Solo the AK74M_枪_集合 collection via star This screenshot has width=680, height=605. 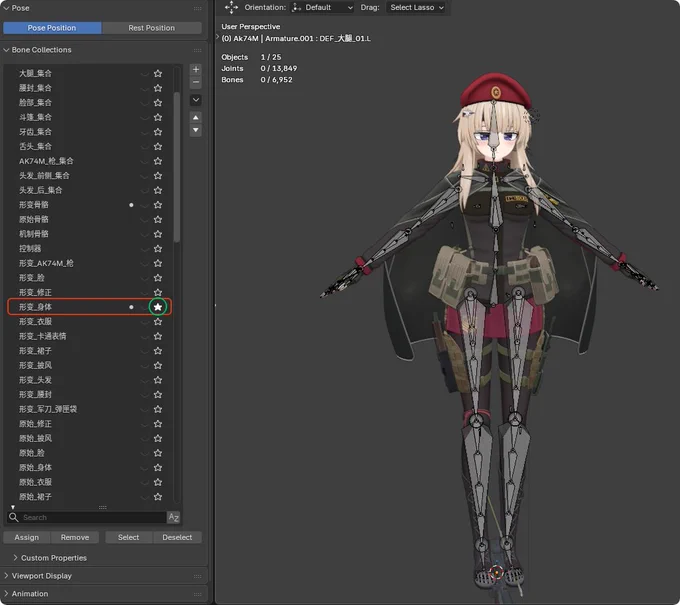158,161
